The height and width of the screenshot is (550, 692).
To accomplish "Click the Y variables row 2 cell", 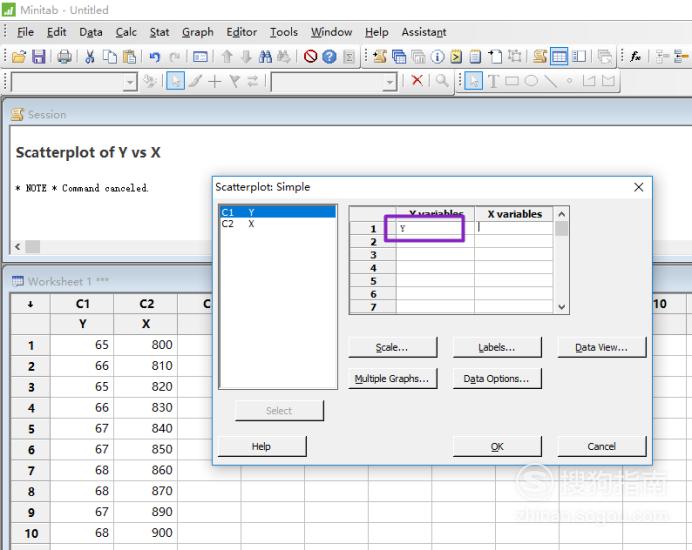I will tap(435, 241).
